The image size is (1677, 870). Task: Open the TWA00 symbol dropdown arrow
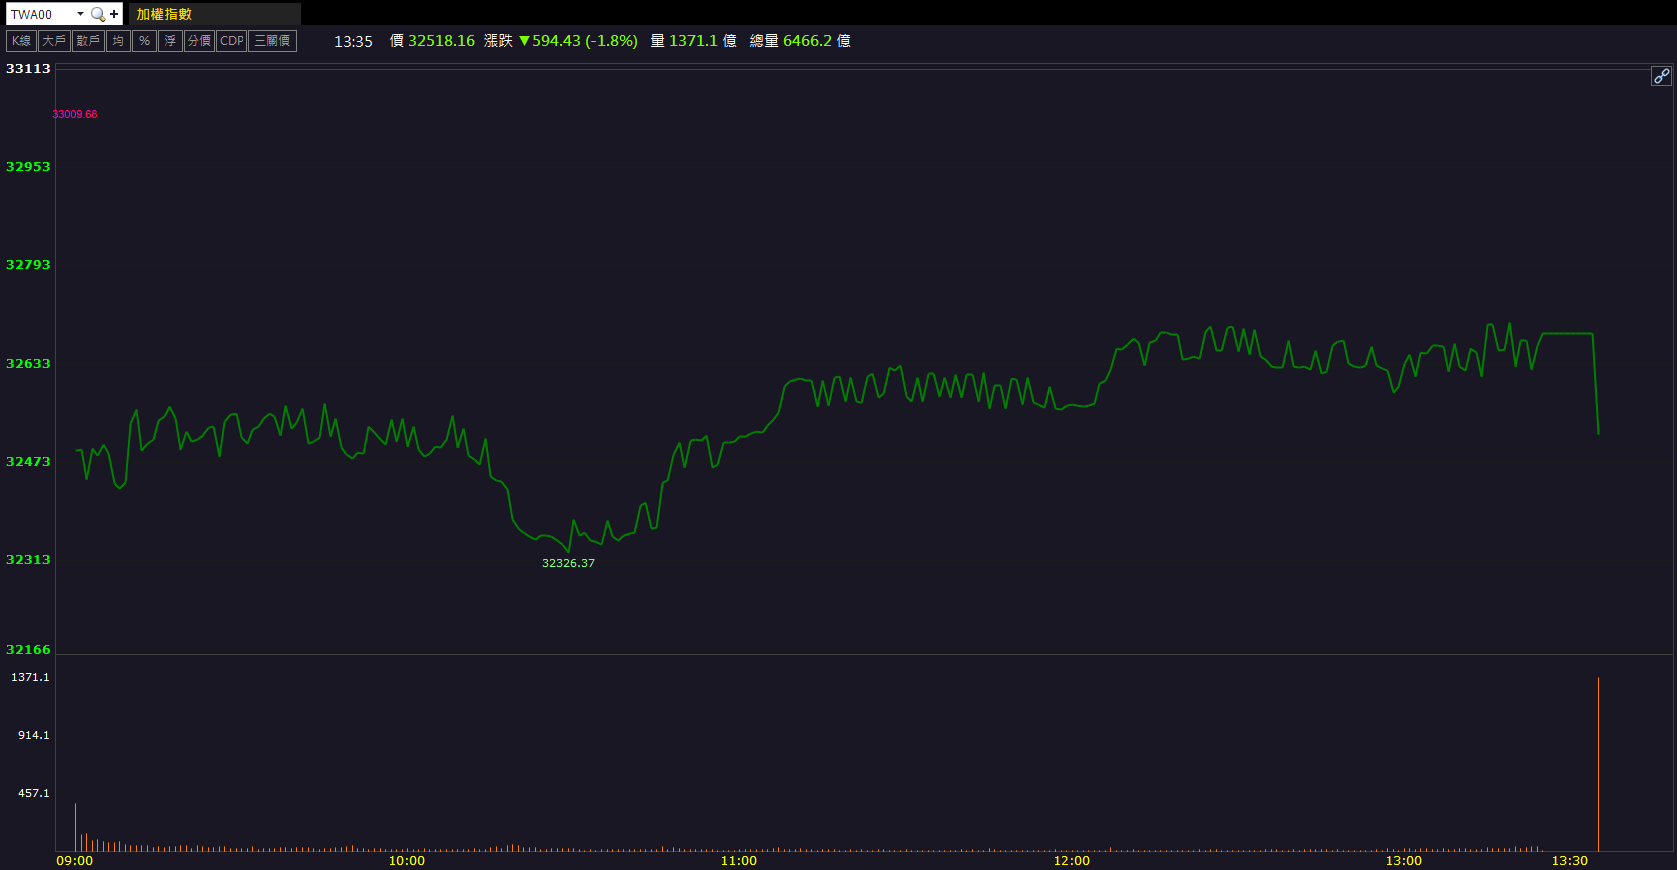(x=80, y=14)
